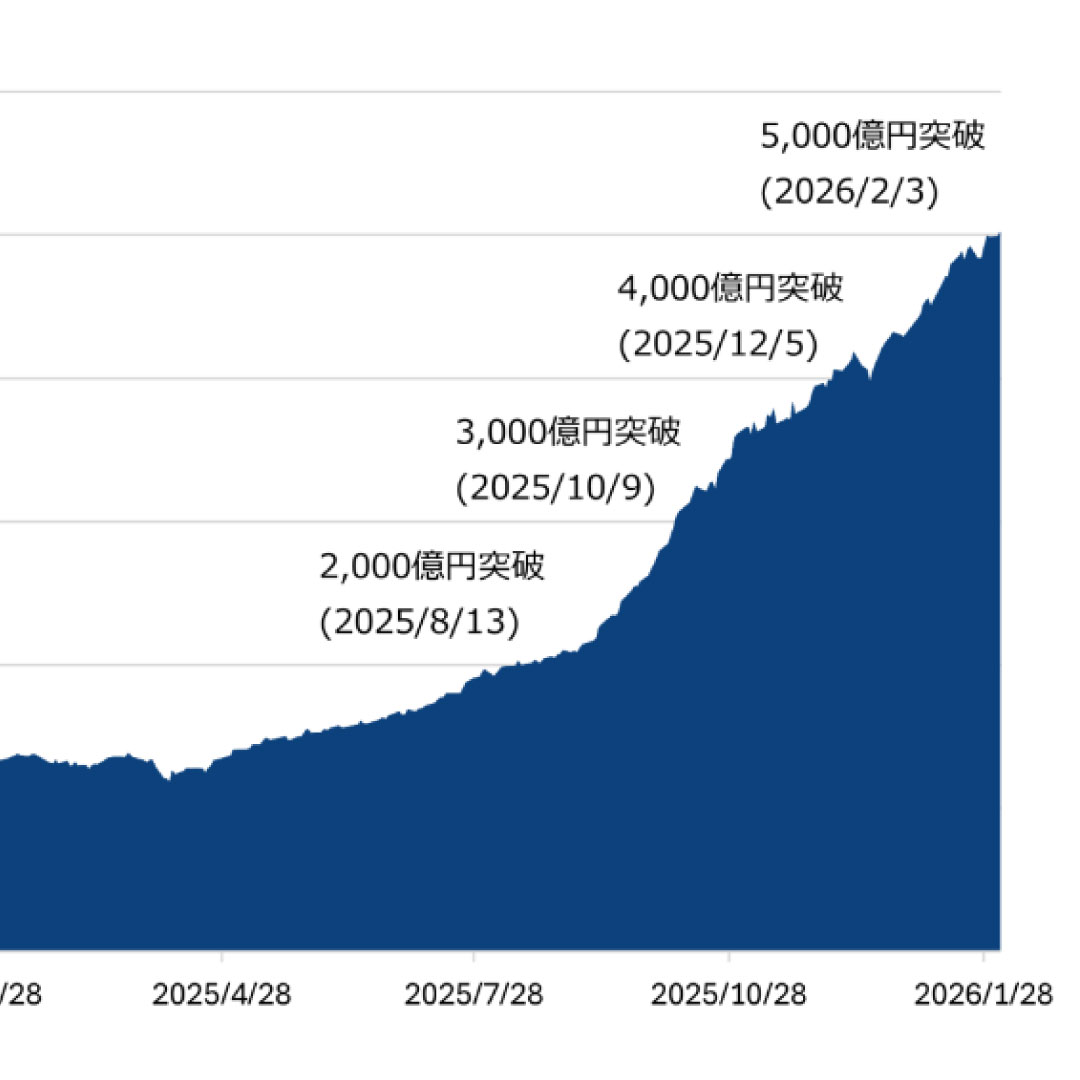Click the topmost horizontal gridline
Screen dimensions: 1080x1080
(500, 92)
